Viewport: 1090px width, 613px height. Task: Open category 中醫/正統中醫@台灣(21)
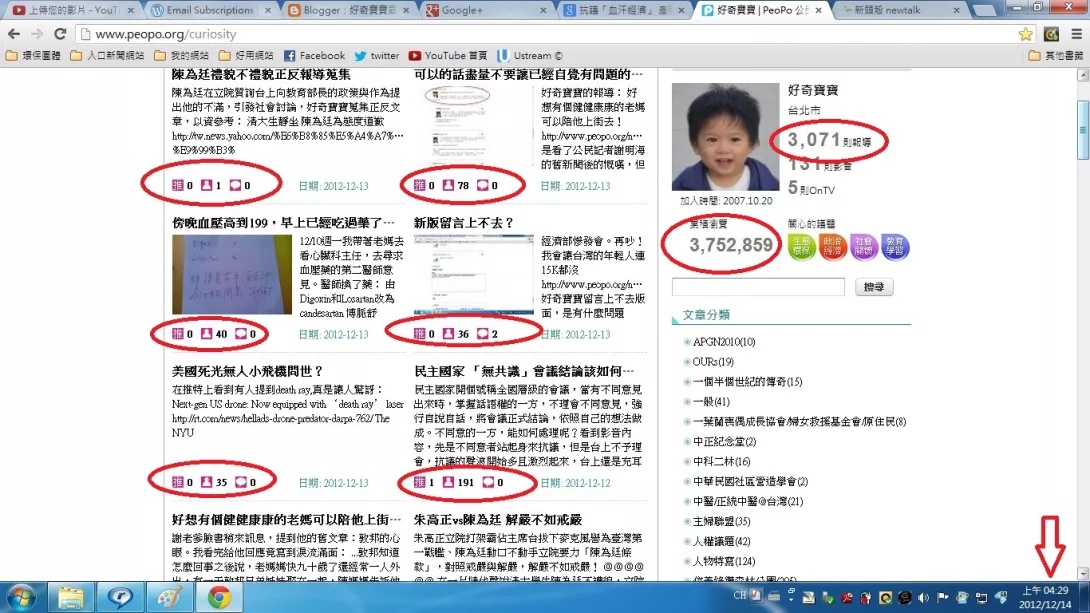click(748, 501)
